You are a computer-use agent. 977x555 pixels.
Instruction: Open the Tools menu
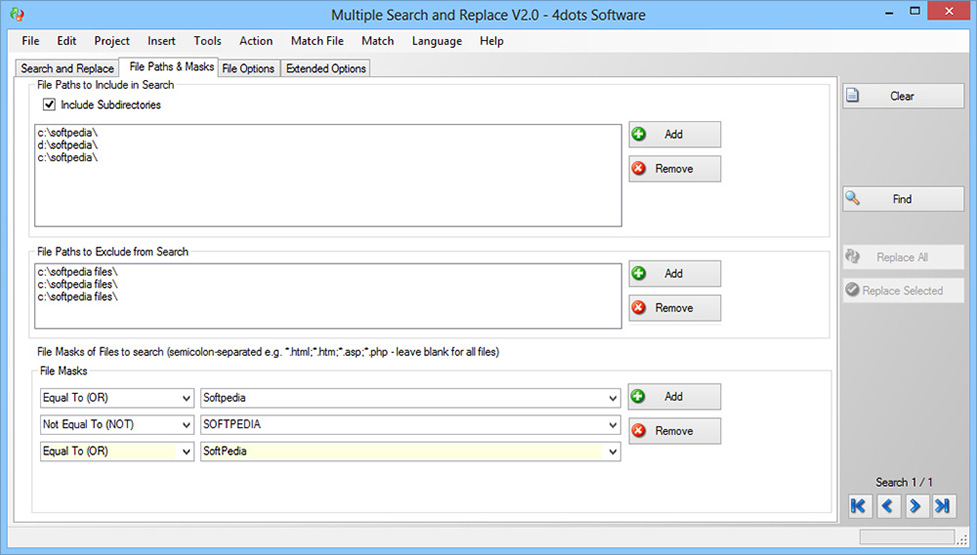point(207,41)
